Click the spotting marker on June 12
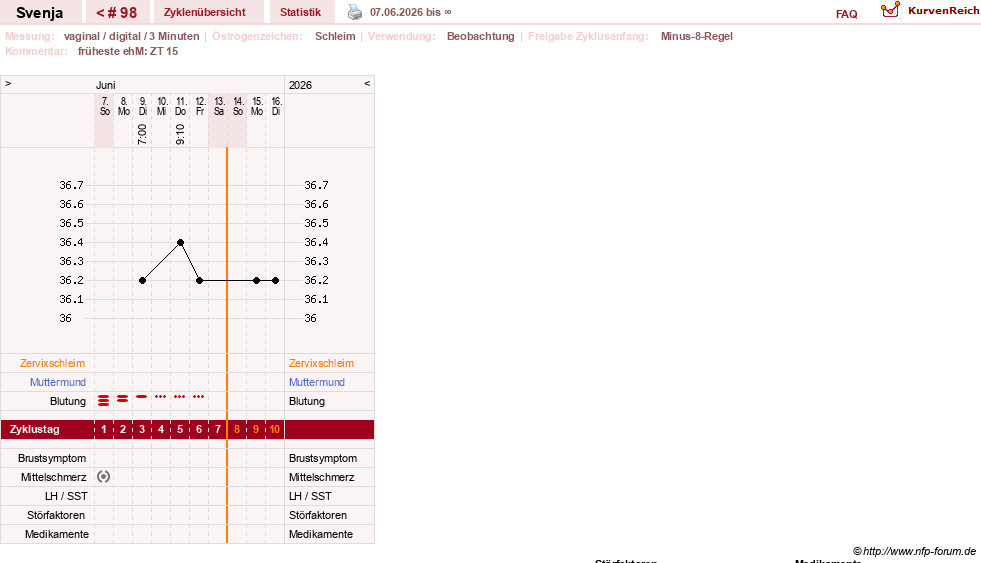 (199, 397)
